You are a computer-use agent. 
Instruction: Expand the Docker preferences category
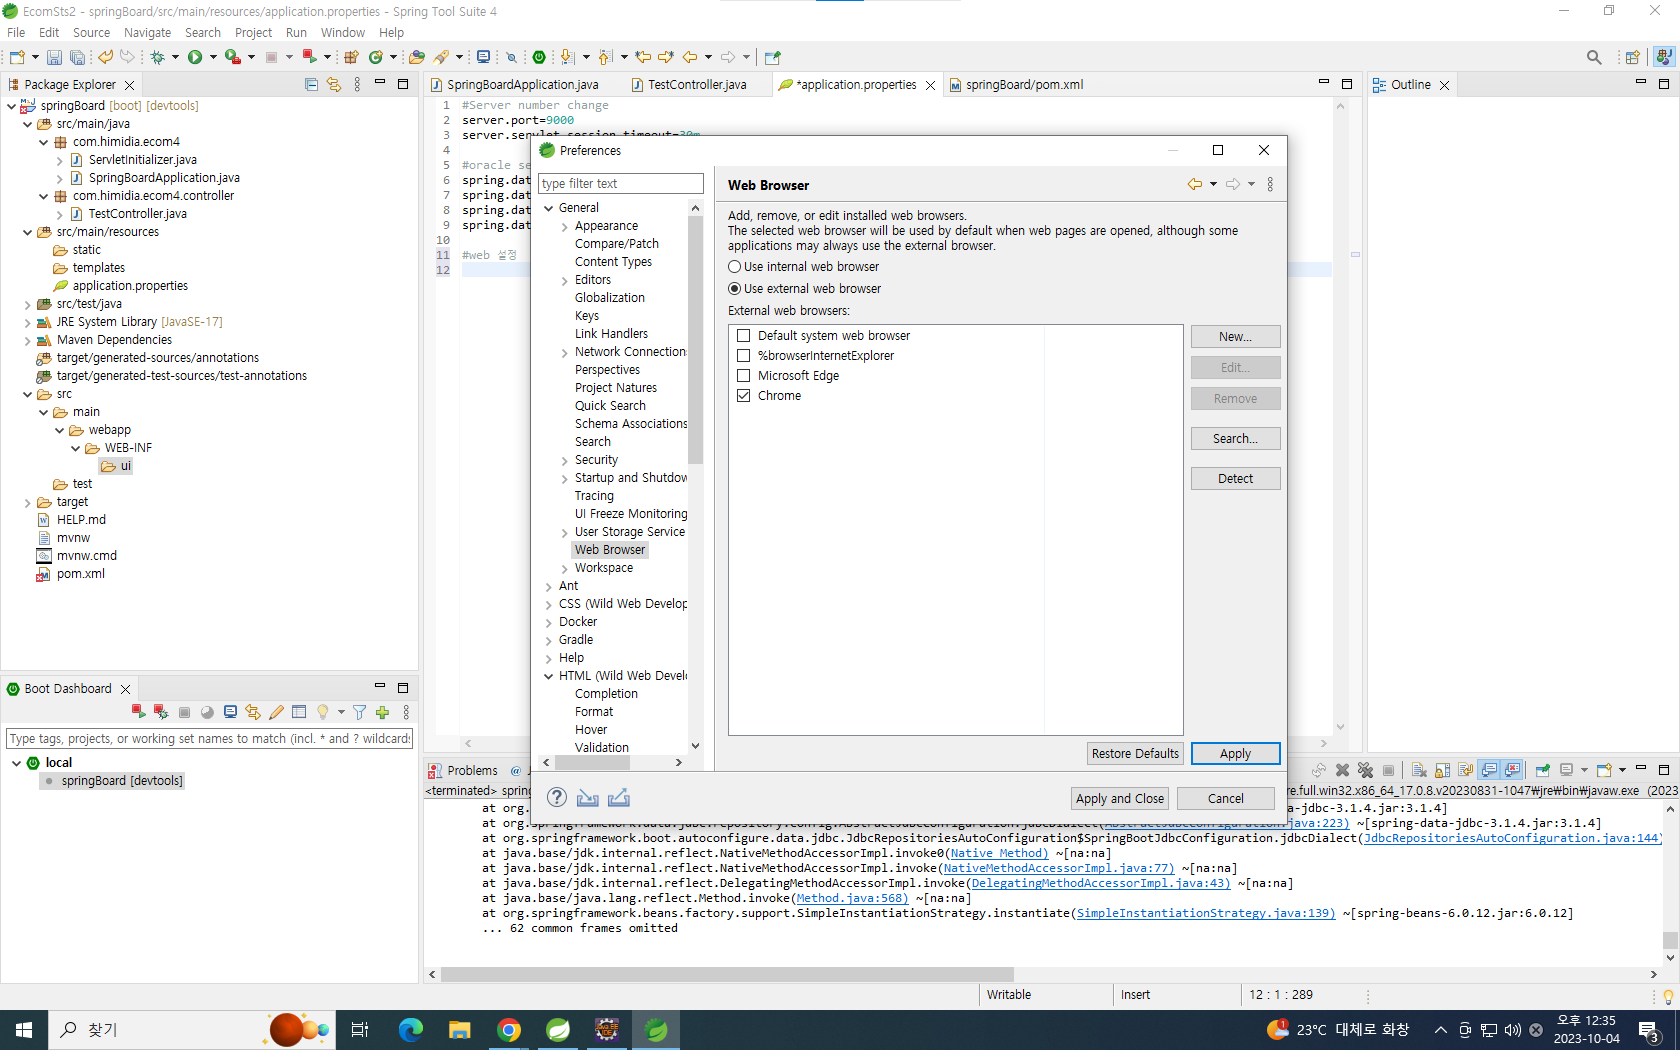pyautogui.click(x=548, y=622)
